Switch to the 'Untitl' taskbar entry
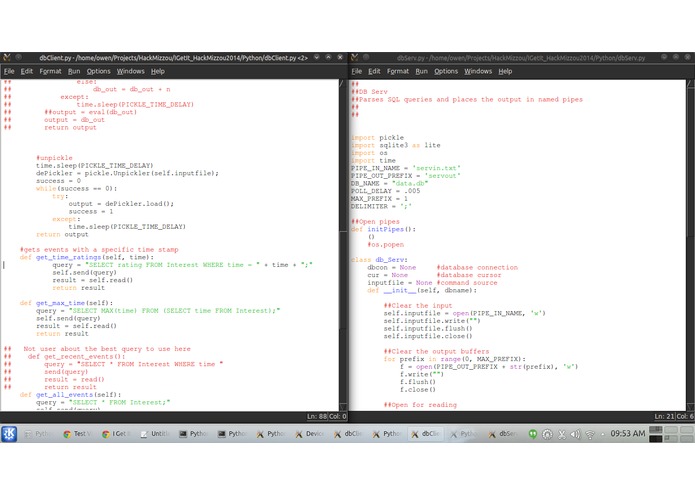Screen dimensions: 695x494 (x=155, y=434)
